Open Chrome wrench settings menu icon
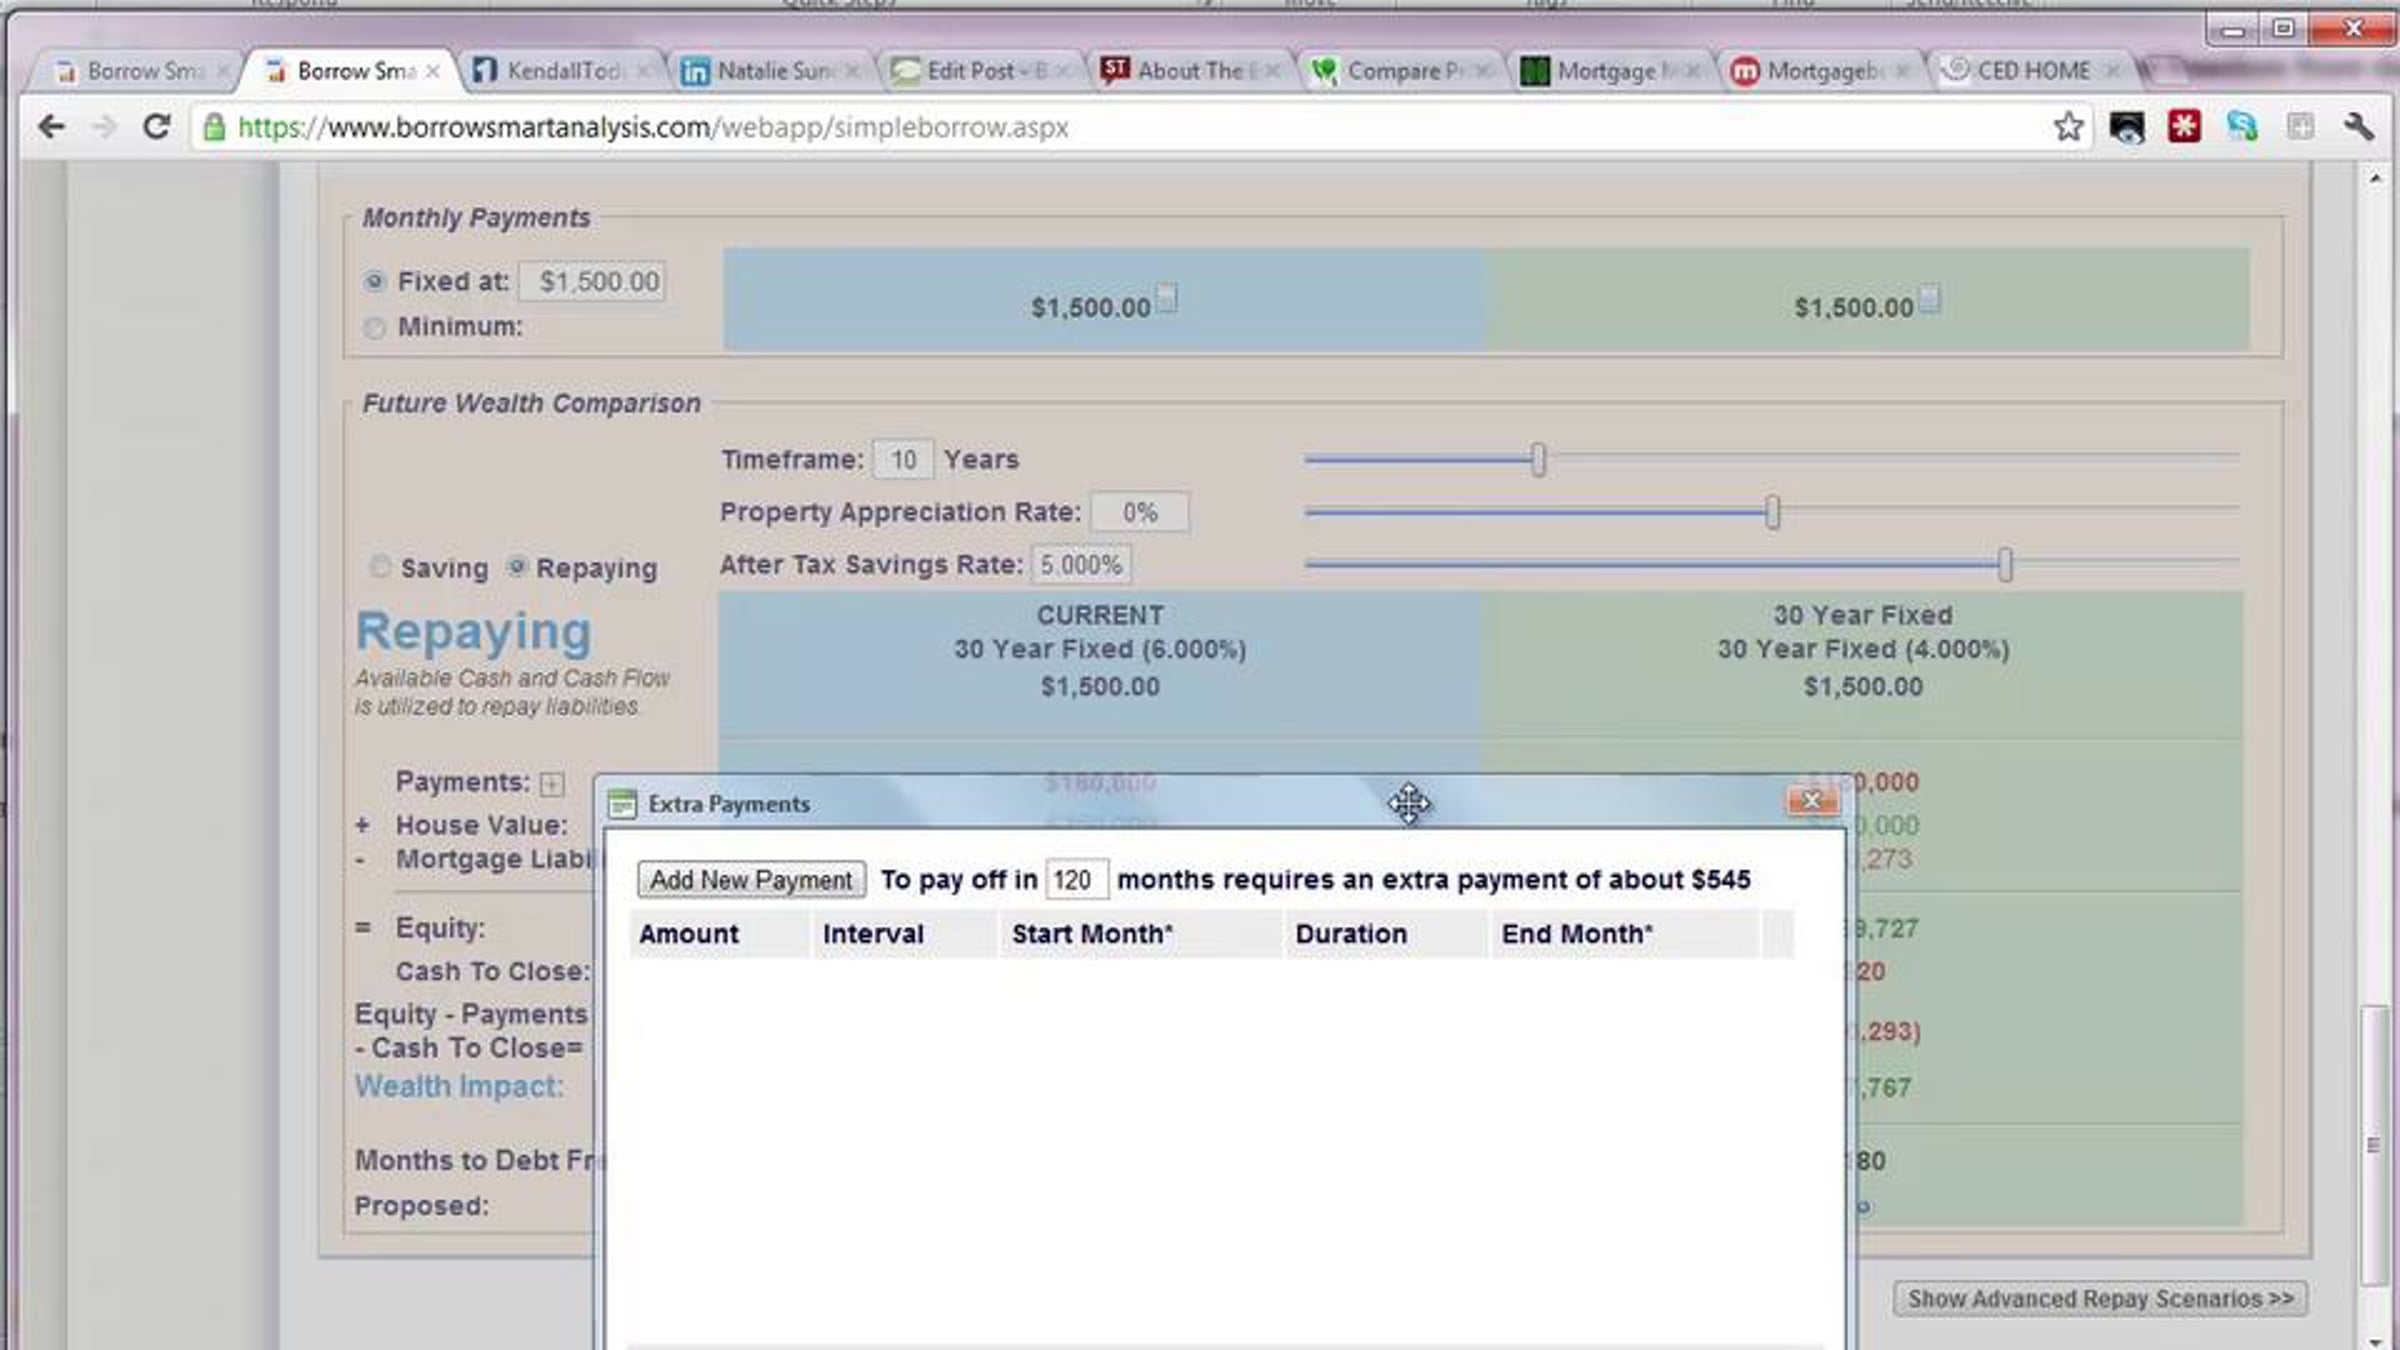Screen dimensions: 2400x1350 click(x=2358, y=127)
